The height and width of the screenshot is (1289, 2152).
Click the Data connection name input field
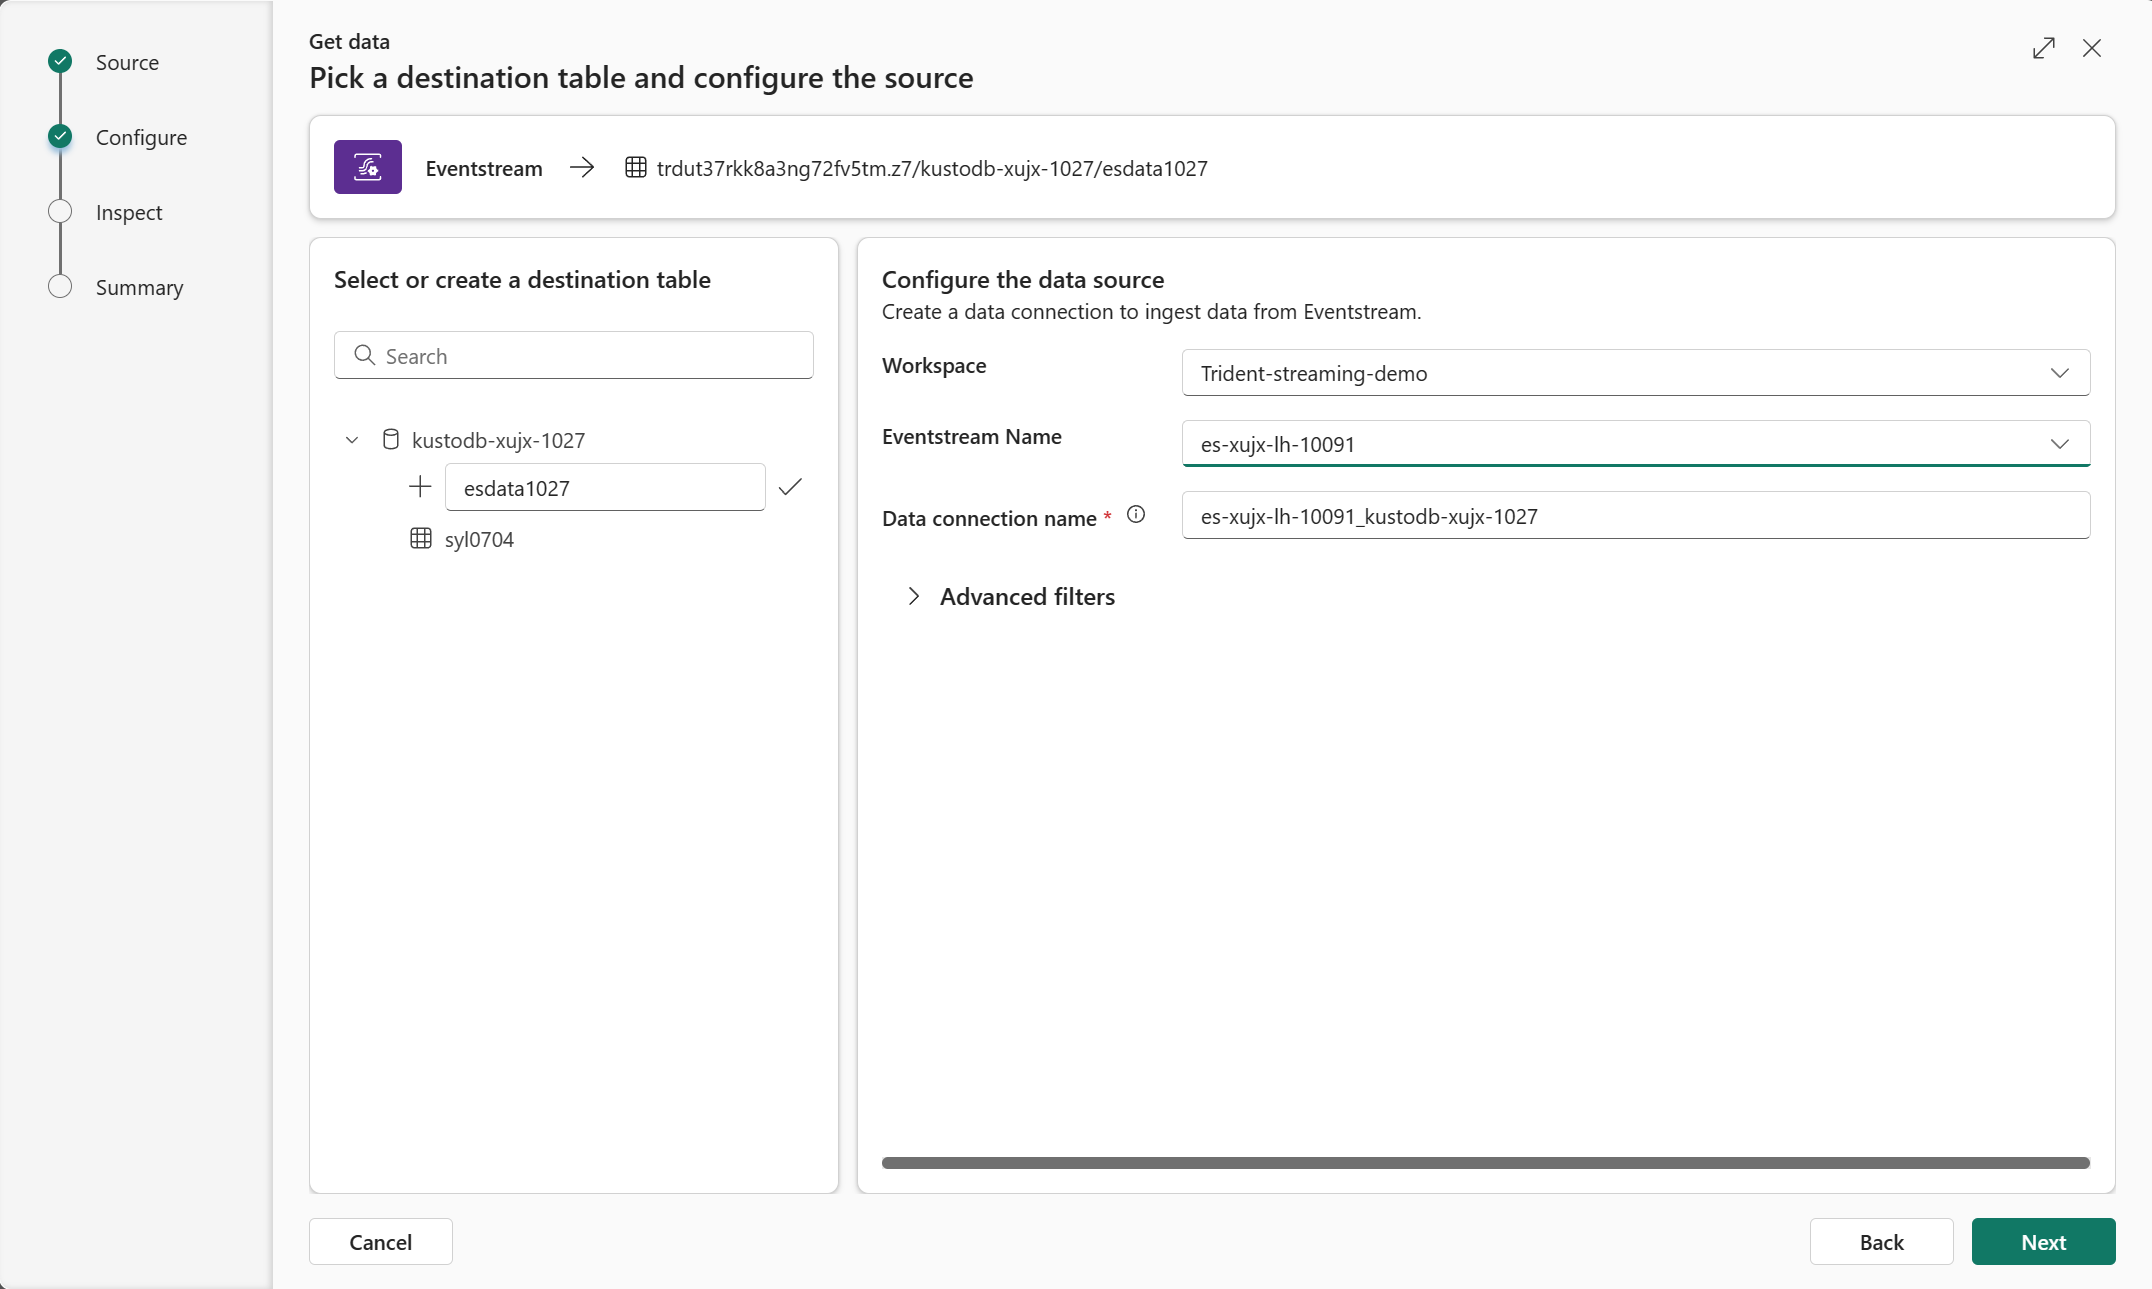(1636, 516)
